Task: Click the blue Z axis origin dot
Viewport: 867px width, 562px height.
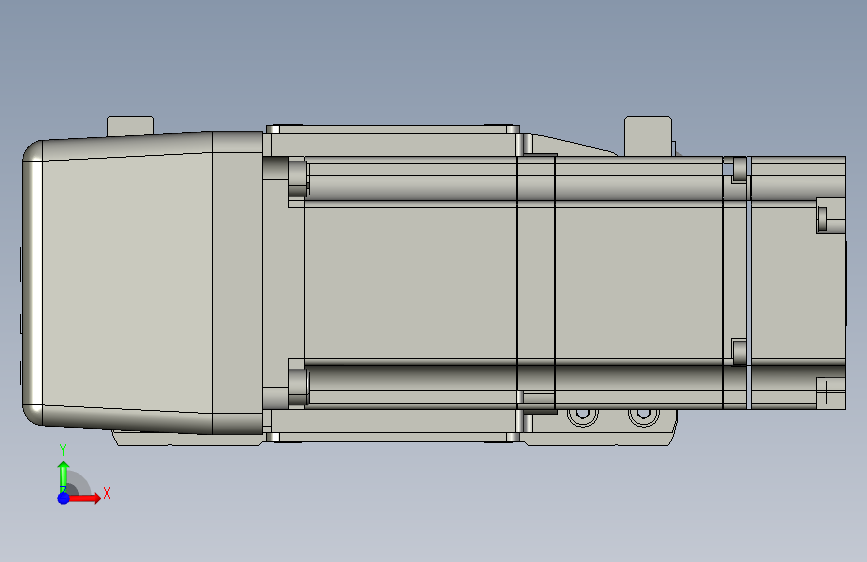Action: 64,498
